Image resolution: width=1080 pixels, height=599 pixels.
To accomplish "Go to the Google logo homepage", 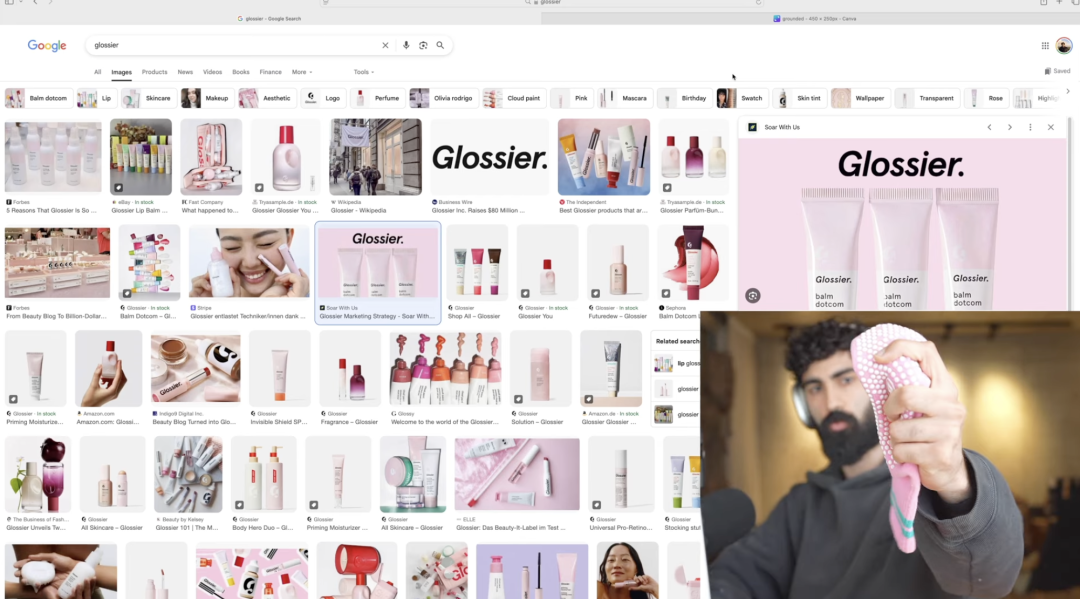I will (47, 45).
